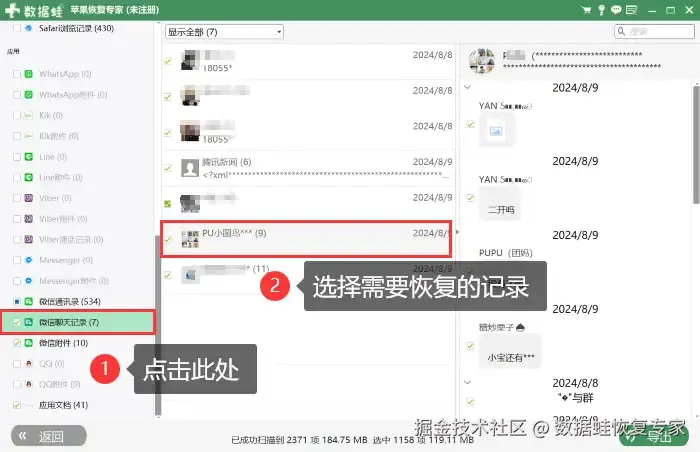The image size is (700, 452).
Task: Click the Kik (0) app icon
Action: [x=29, y=115]
